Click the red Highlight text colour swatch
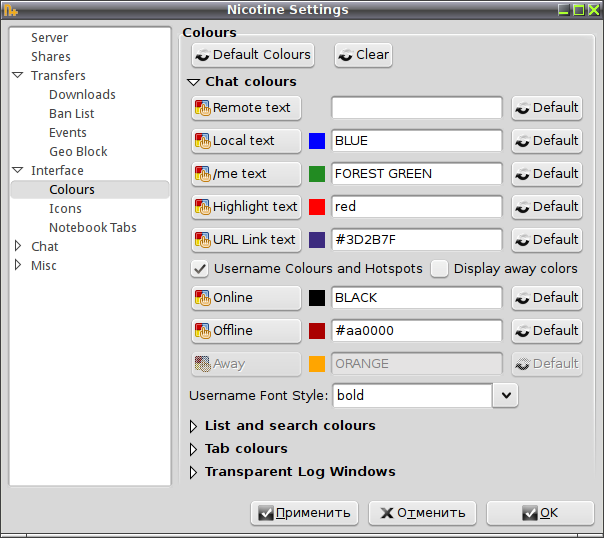Screen dimensions: 604x538 pyautogui.click(x=317, y=207)
